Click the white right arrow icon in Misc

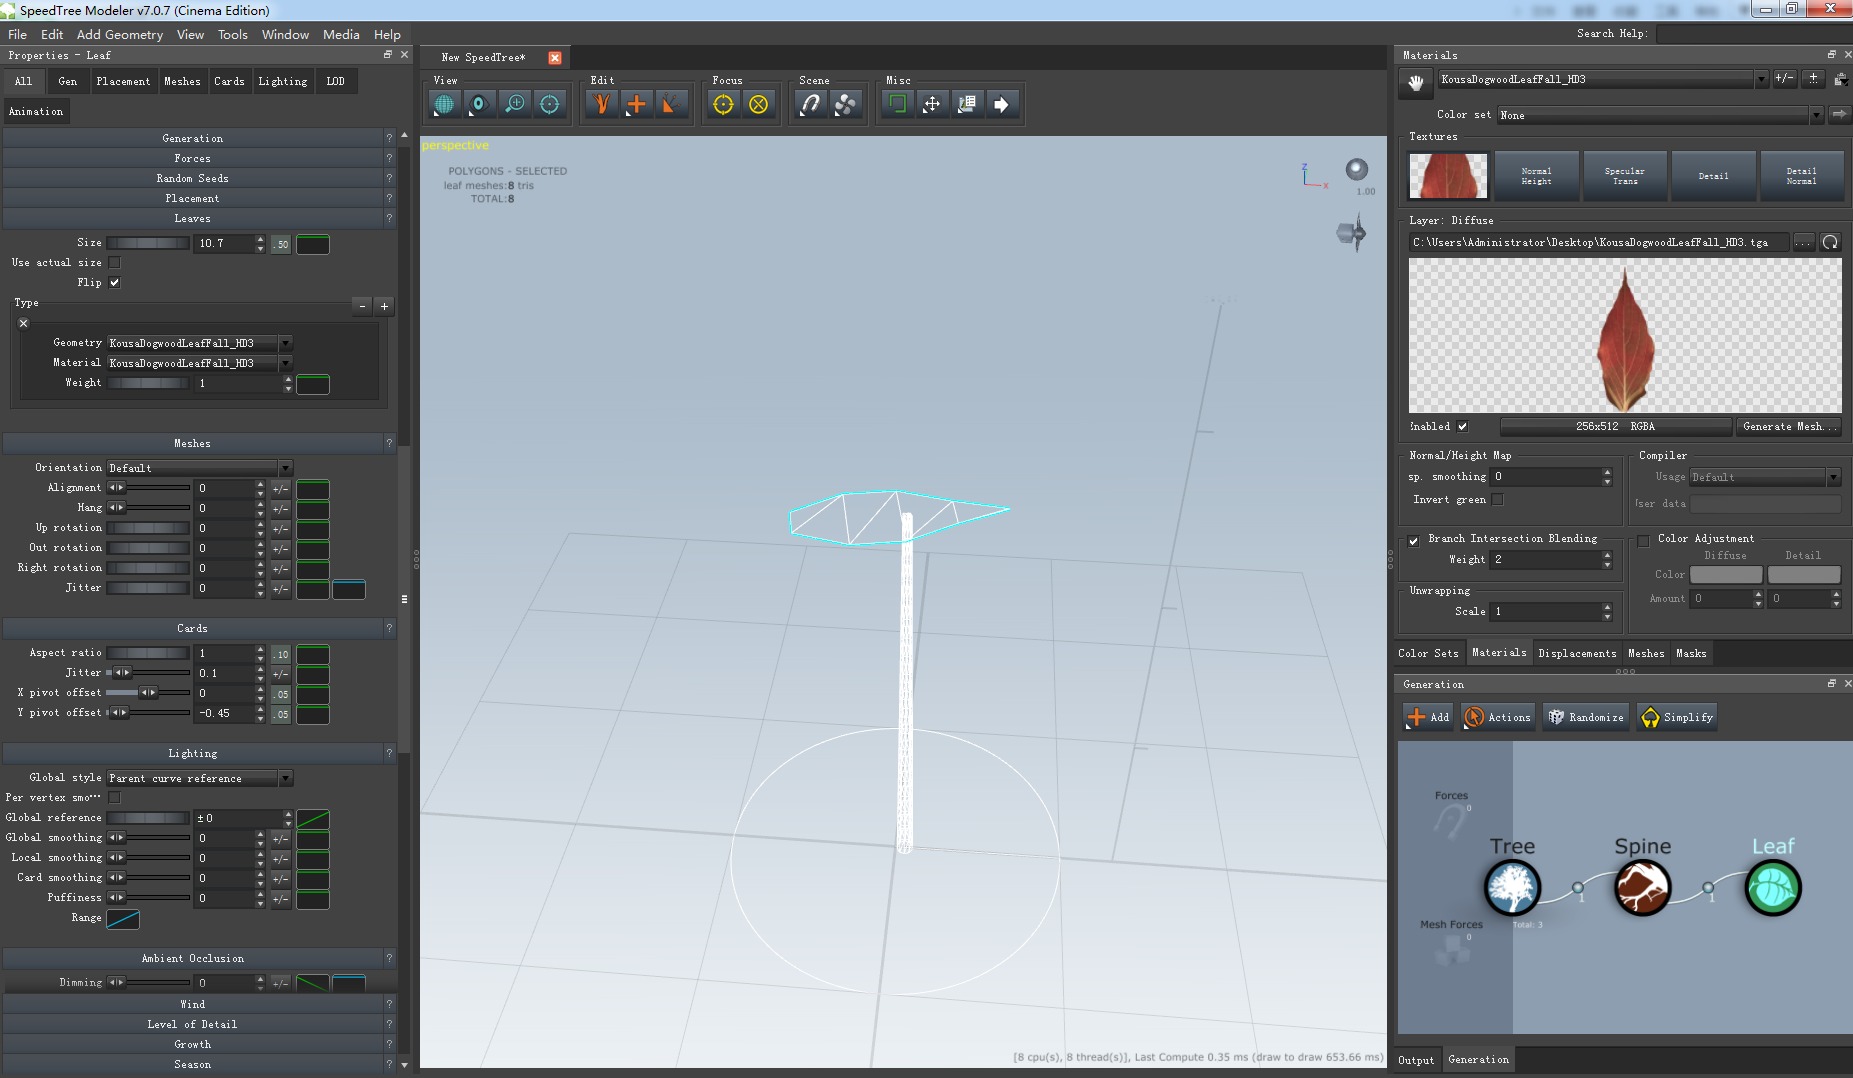(1001, 104)
